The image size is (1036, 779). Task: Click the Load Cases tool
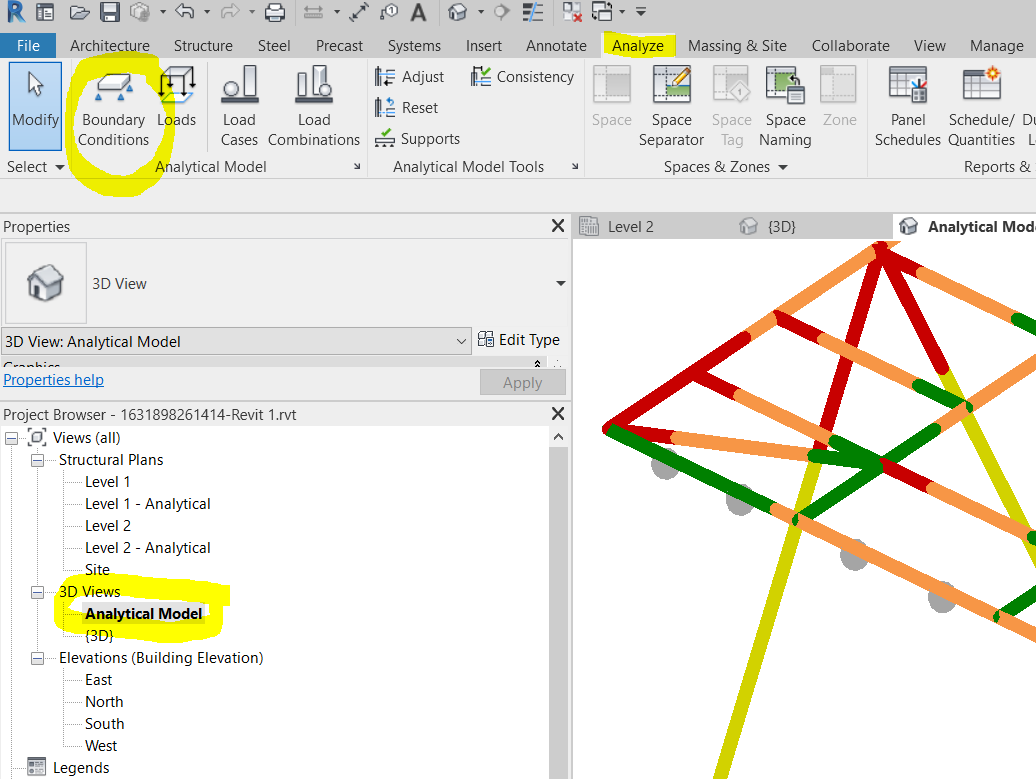pos(239,107)
